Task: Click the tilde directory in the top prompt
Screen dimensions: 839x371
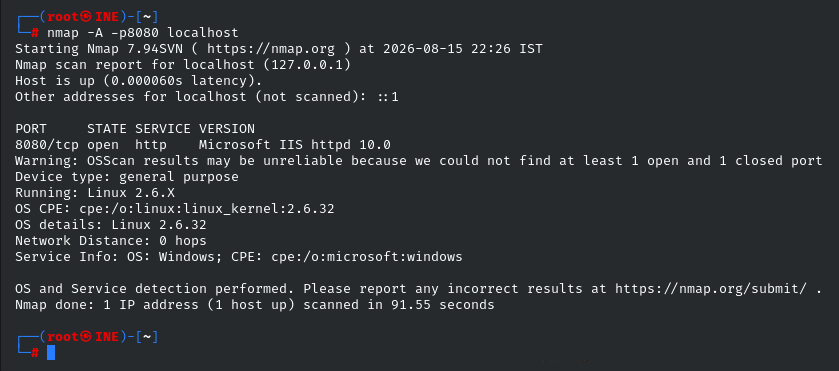Action: pos(147,17)
